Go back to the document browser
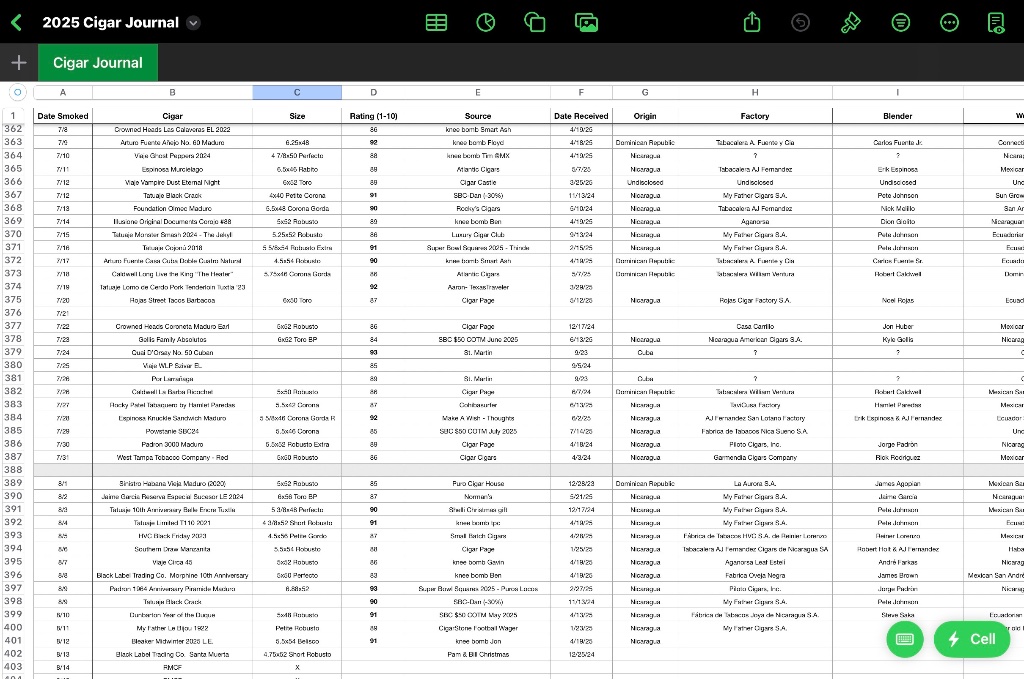The height and width of the screenshot is (679, 1024). click(x=17, y=22)
